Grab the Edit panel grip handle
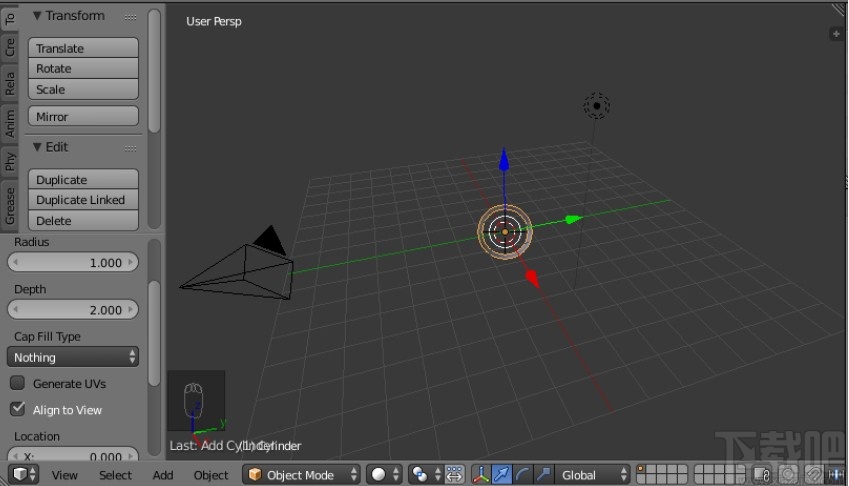 tap(130, 148)
